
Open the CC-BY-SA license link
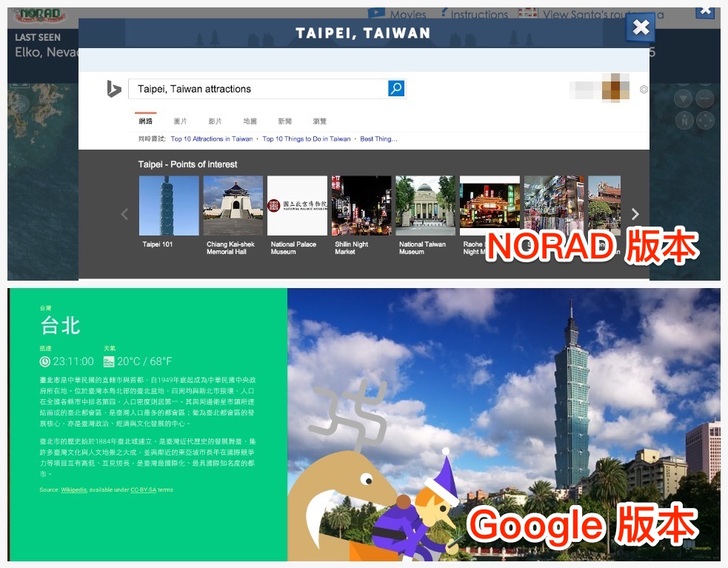(x=143, y=490)
